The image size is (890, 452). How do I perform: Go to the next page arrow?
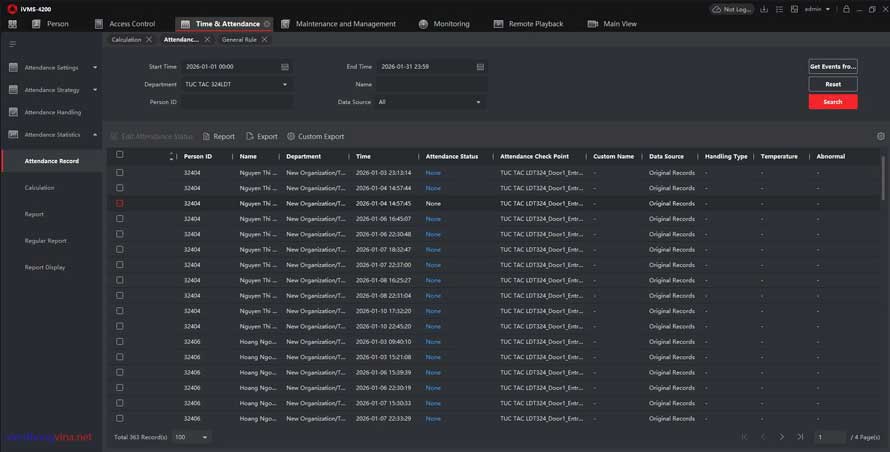pos(781,437)
